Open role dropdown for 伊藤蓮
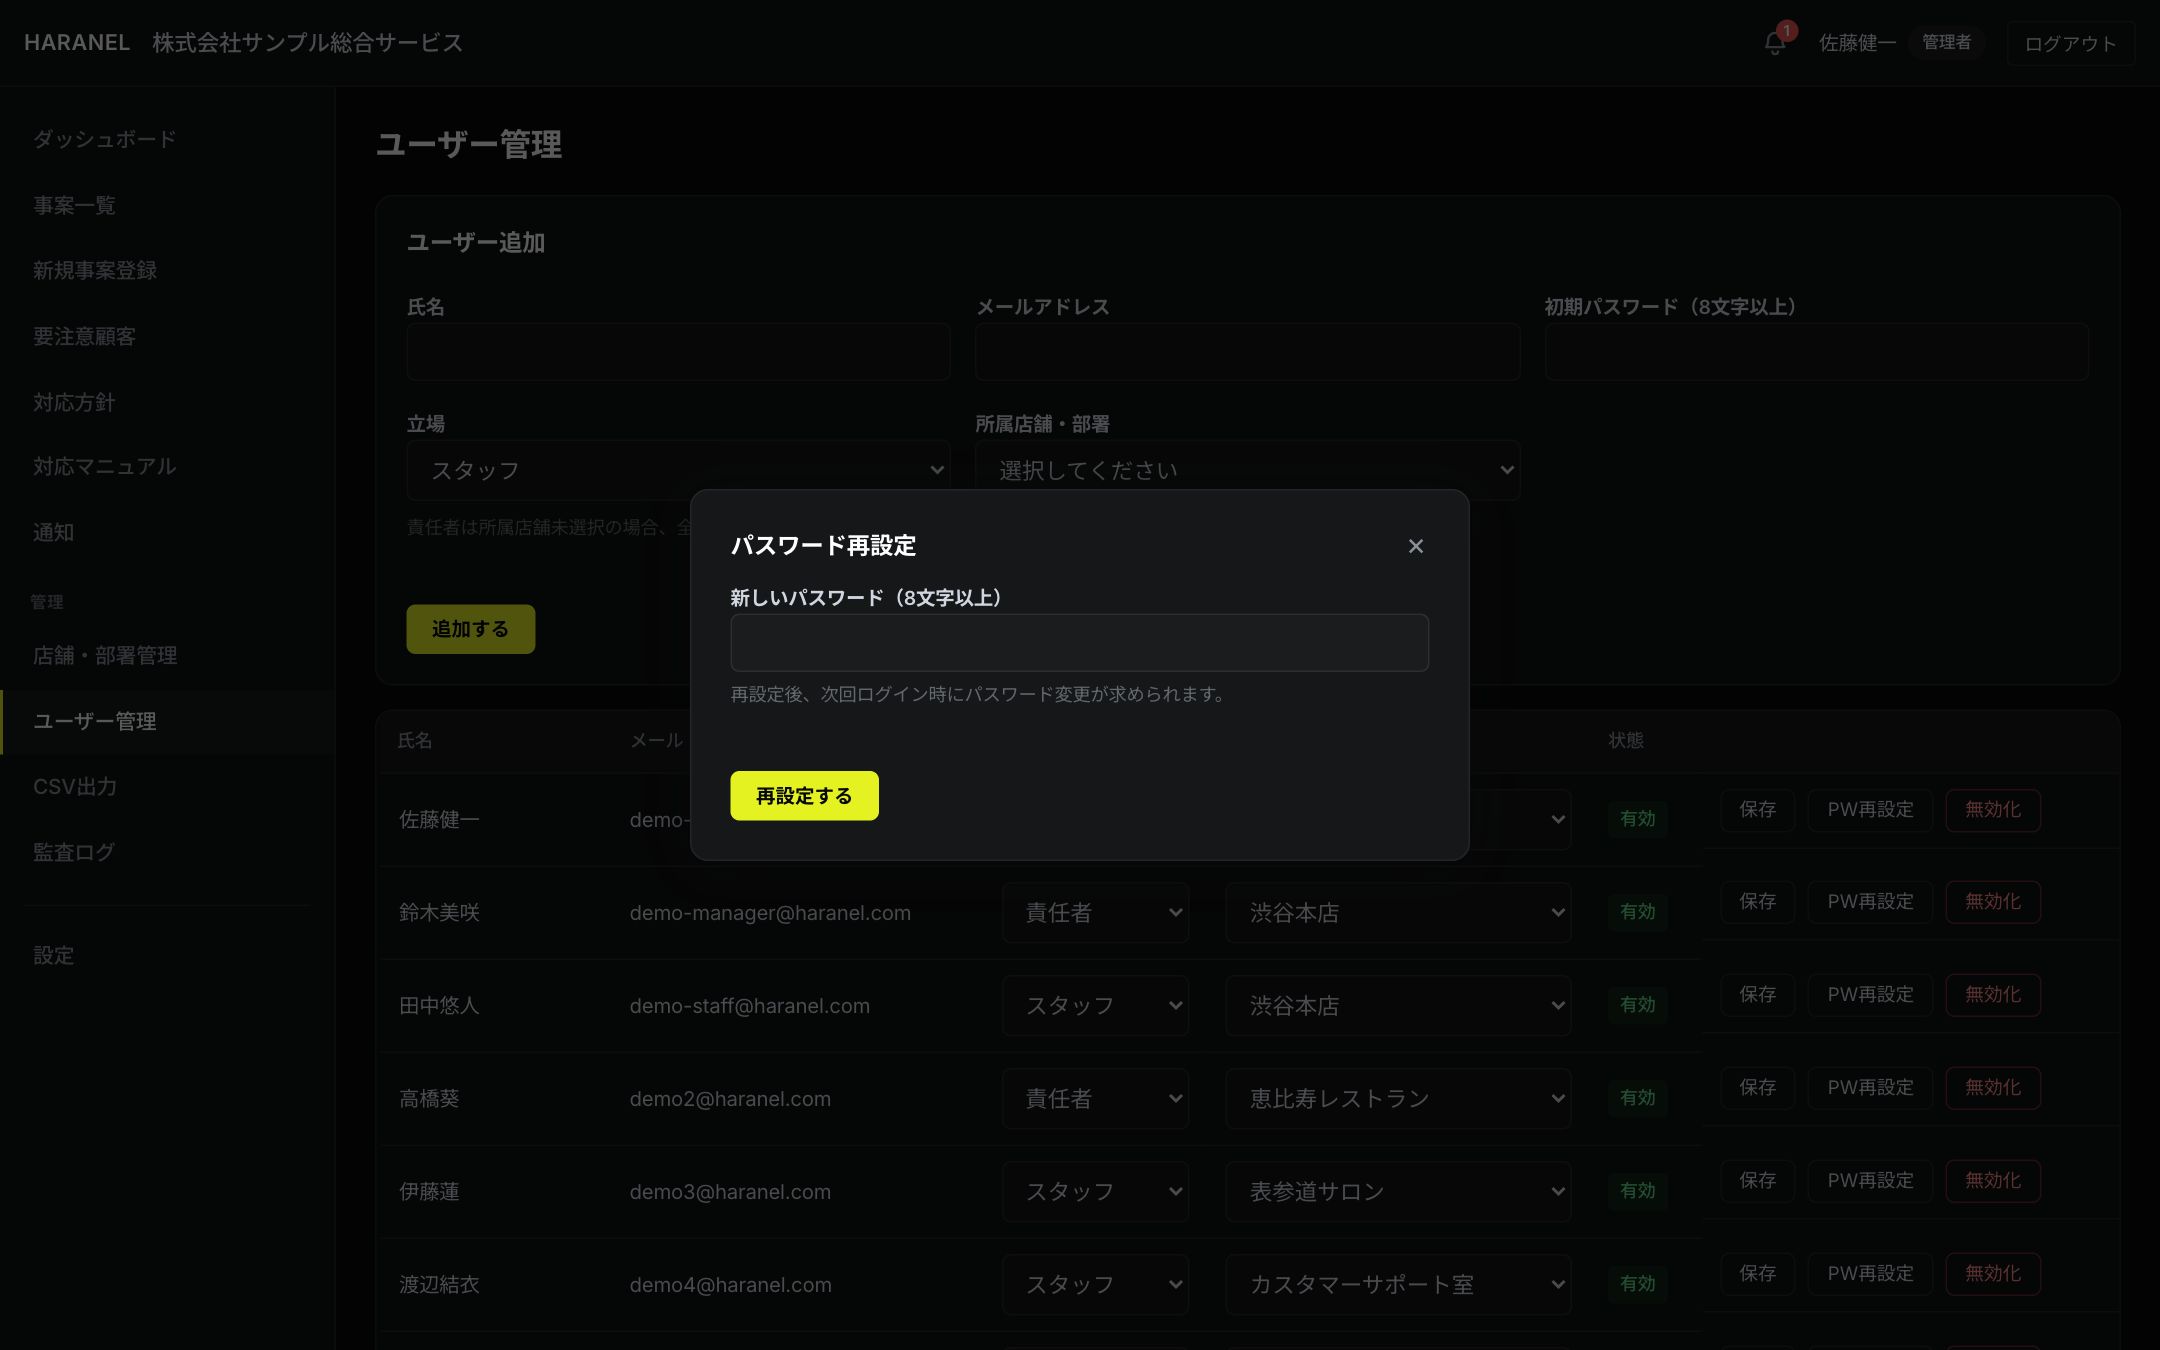Viewport: 2160px width, 1350px height. pyautogui.click(x=1095, y=1191)
